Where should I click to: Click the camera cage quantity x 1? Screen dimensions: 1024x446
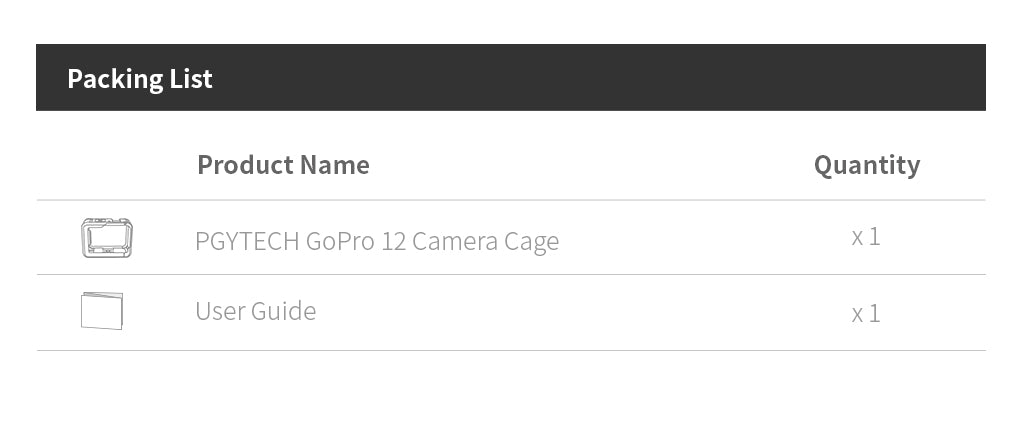866,237
